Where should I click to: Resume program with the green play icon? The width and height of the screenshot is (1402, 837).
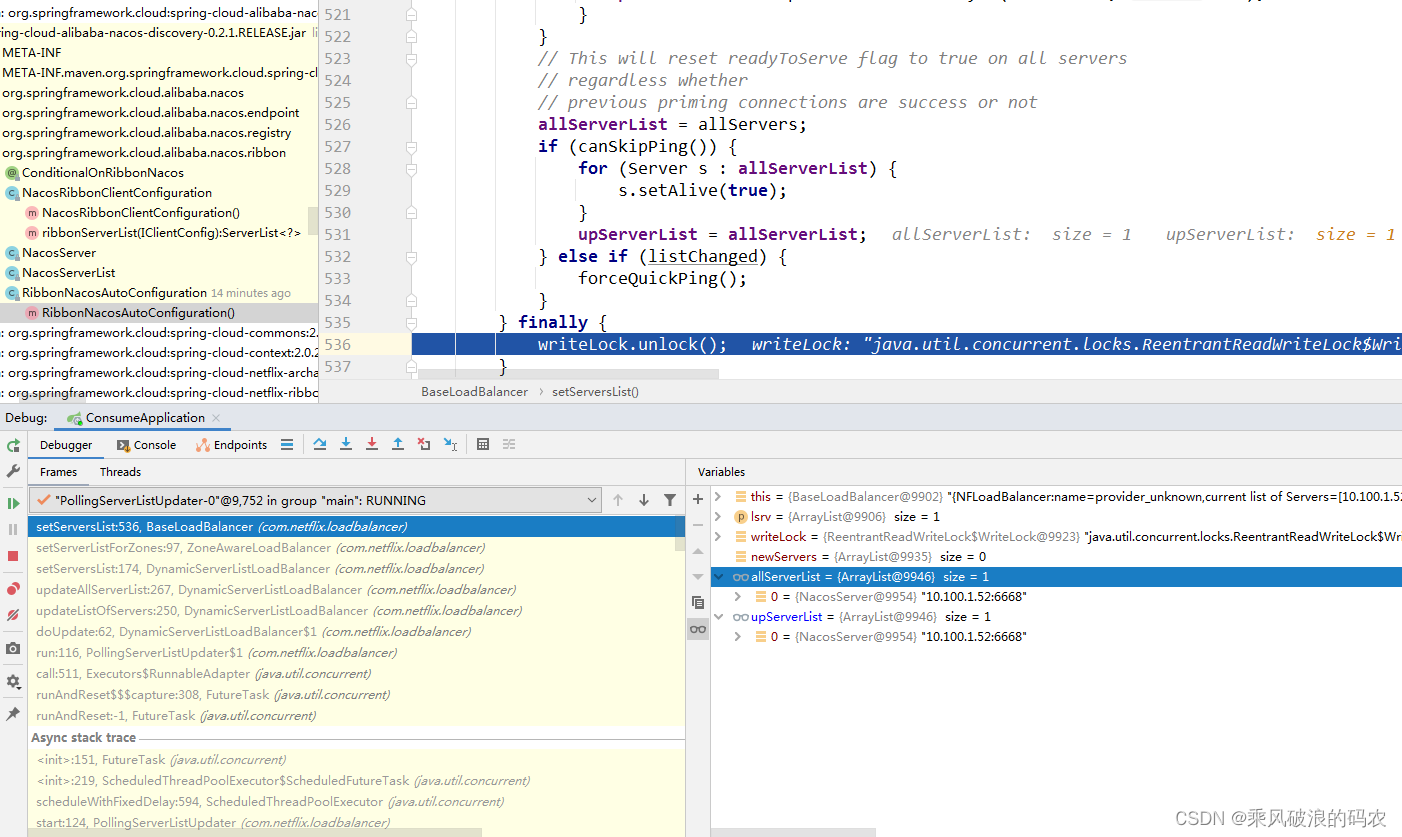point(13,503)
